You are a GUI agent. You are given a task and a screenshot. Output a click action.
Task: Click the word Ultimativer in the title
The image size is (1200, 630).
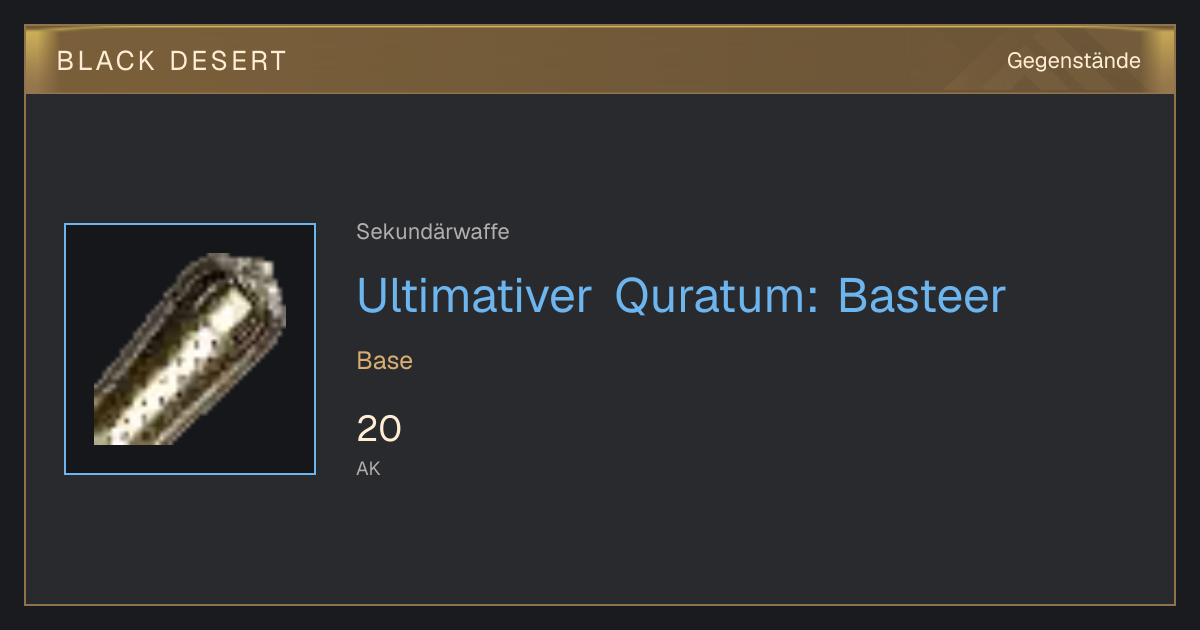pyautogui.click(x=474, y=296)
